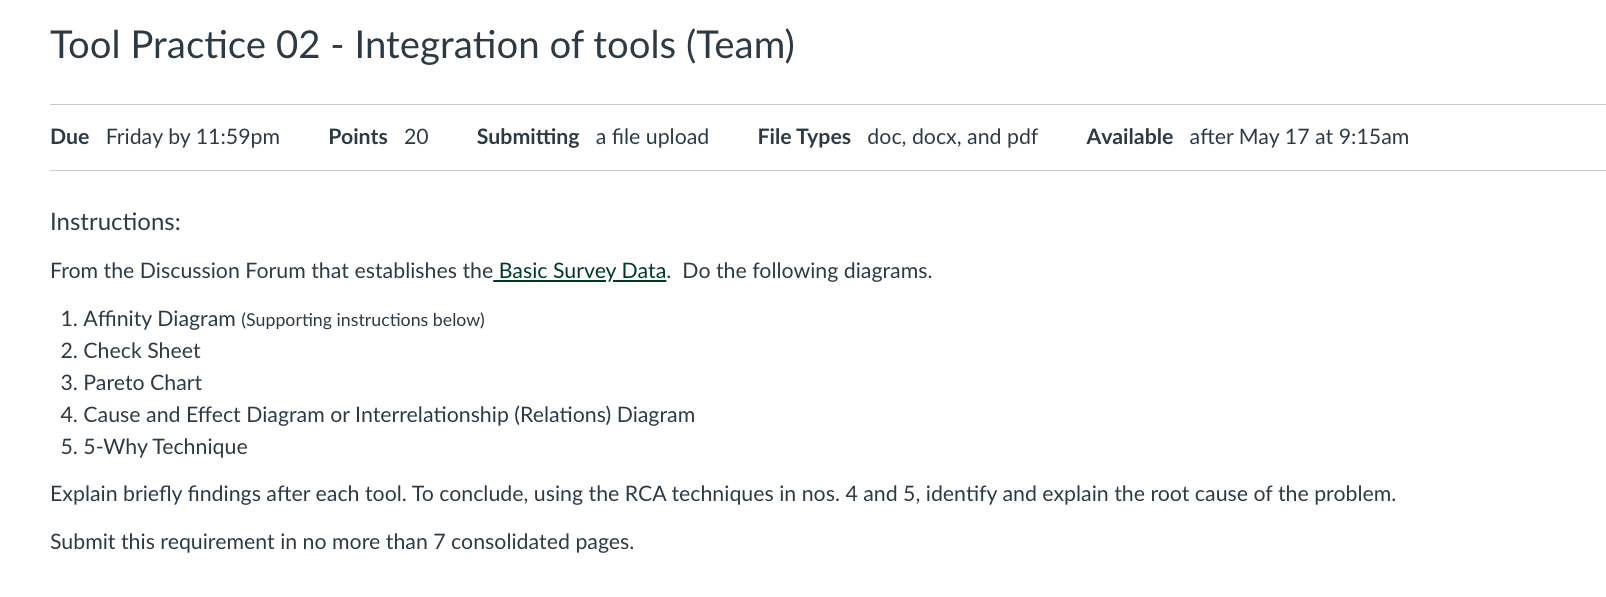Click the Instructions heading
This screenshot has height=597, width=1606.
(115, 222)
